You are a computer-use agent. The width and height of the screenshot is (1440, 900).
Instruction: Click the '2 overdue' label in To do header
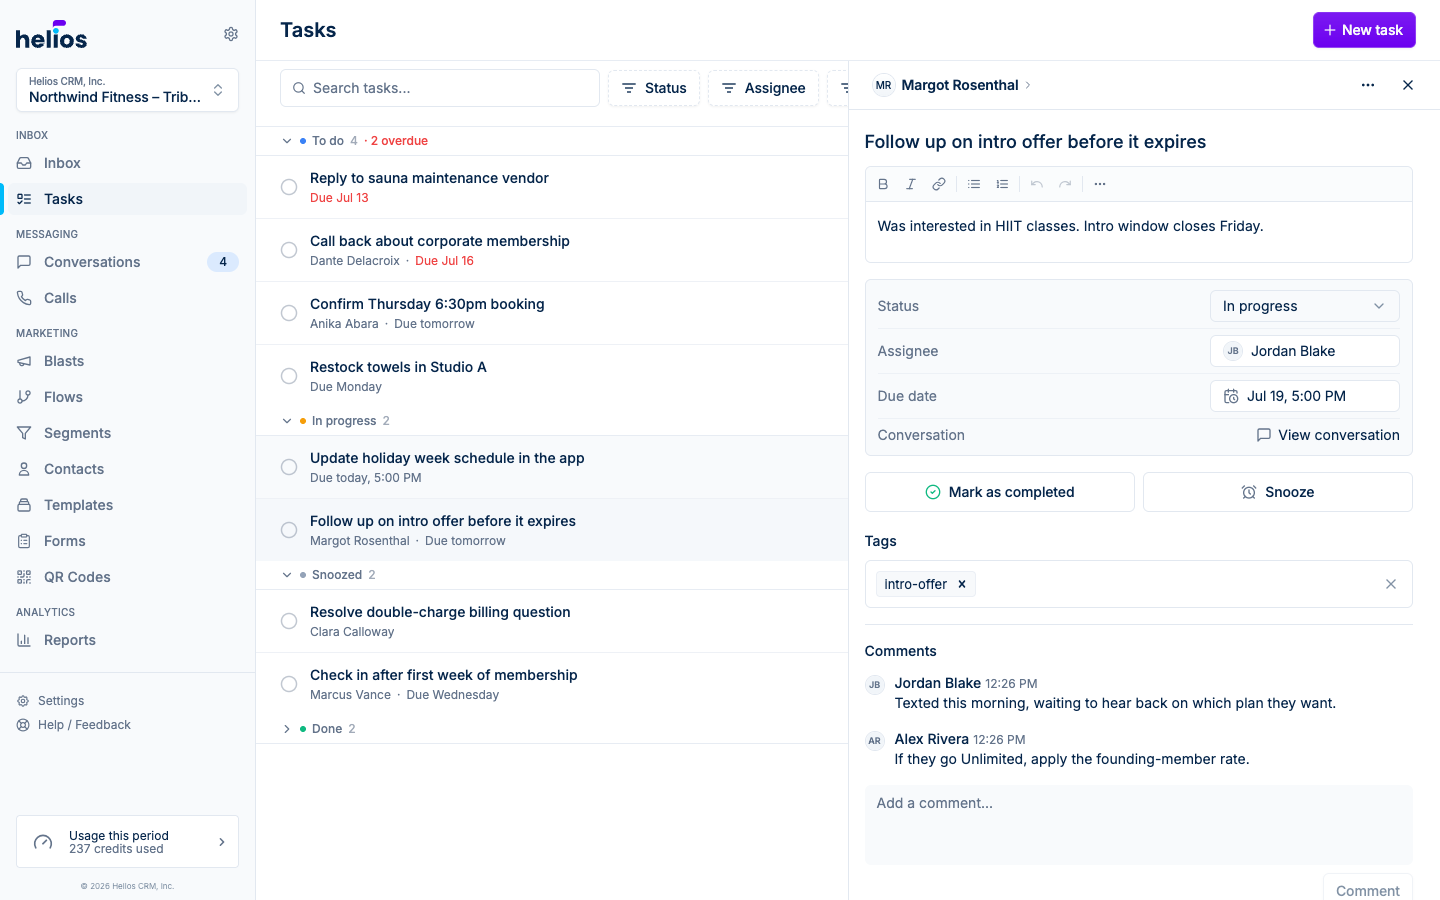(x=399, y=141)
